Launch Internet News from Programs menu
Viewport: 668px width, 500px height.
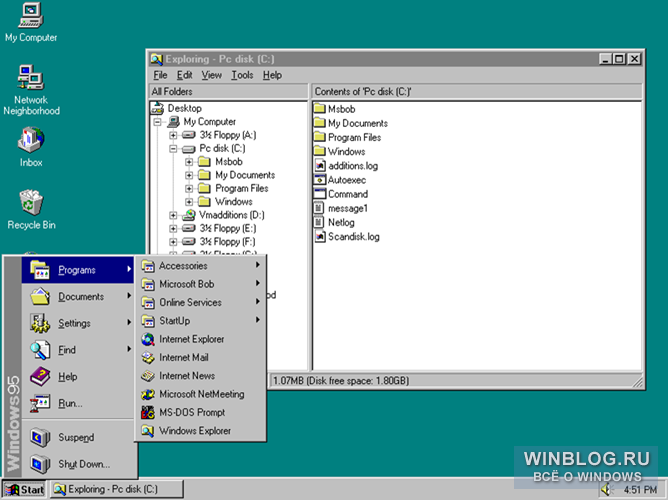(x=201, y=376)
